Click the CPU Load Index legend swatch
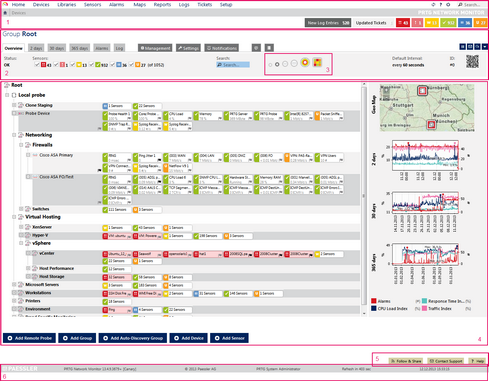Viewport: 489px width, 382px height. coord(374,309)
